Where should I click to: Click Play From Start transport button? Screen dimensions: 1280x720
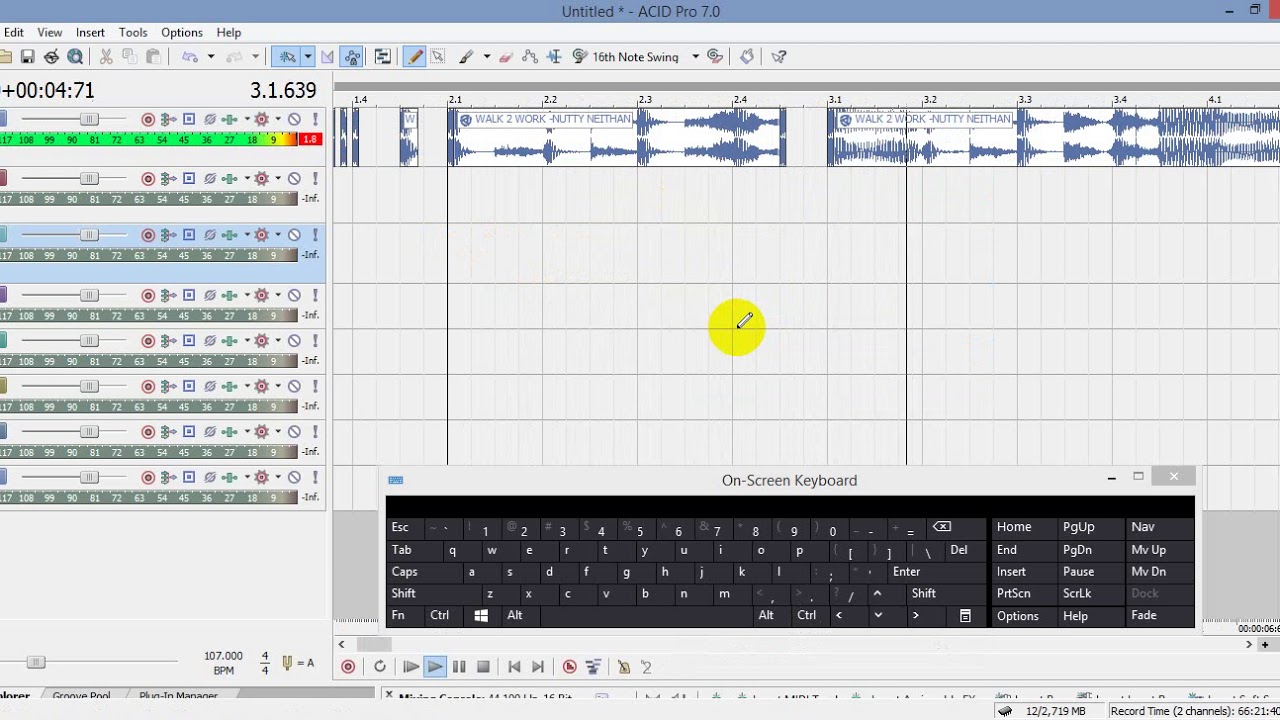click(x=411, y=666)
